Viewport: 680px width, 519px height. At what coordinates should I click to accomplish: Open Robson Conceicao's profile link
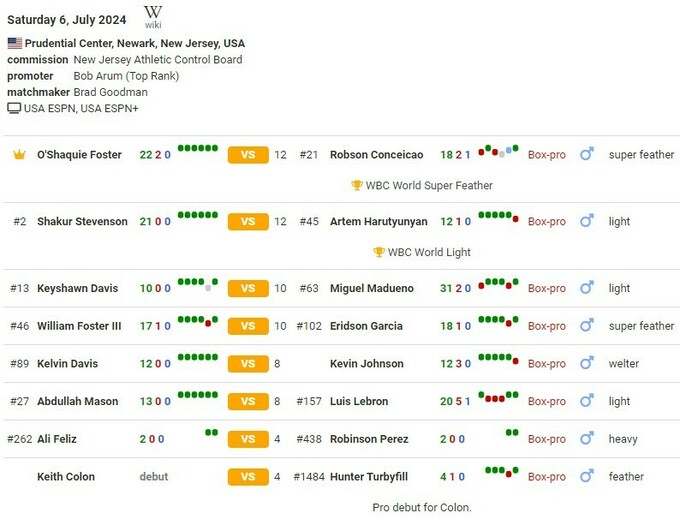coord(376,155)
